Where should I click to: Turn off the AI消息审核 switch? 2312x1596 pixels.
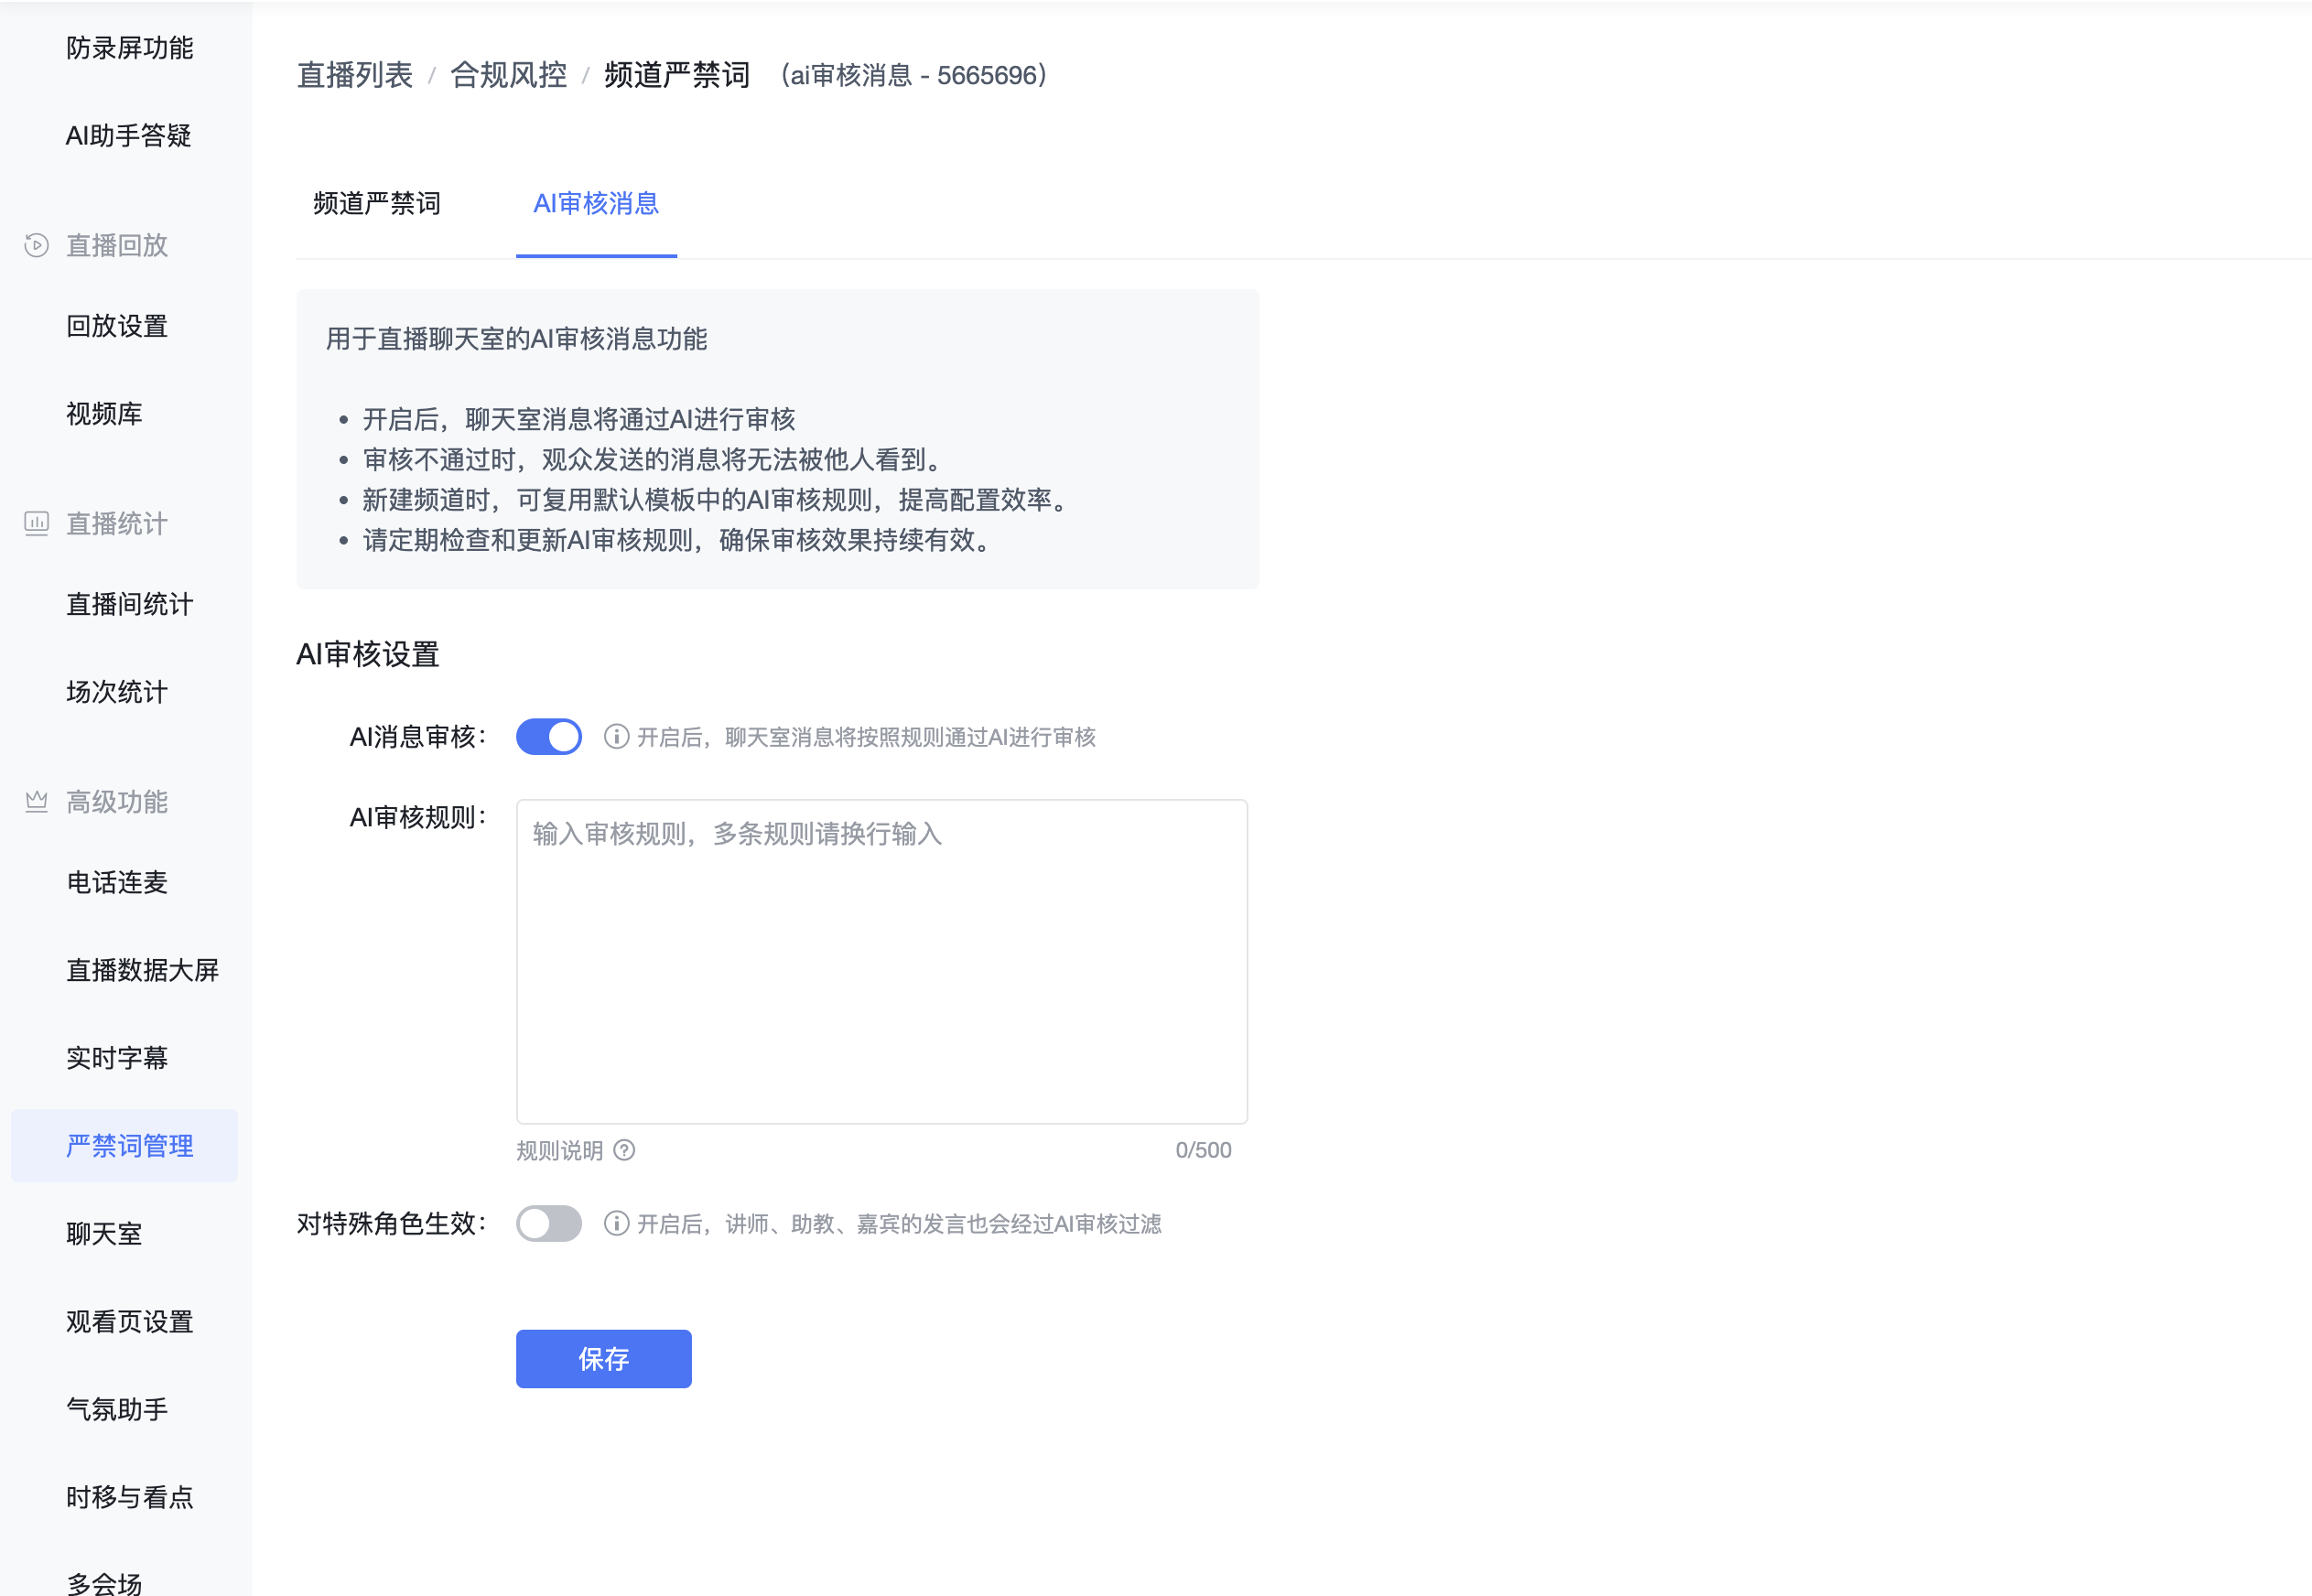click(549, 737)
